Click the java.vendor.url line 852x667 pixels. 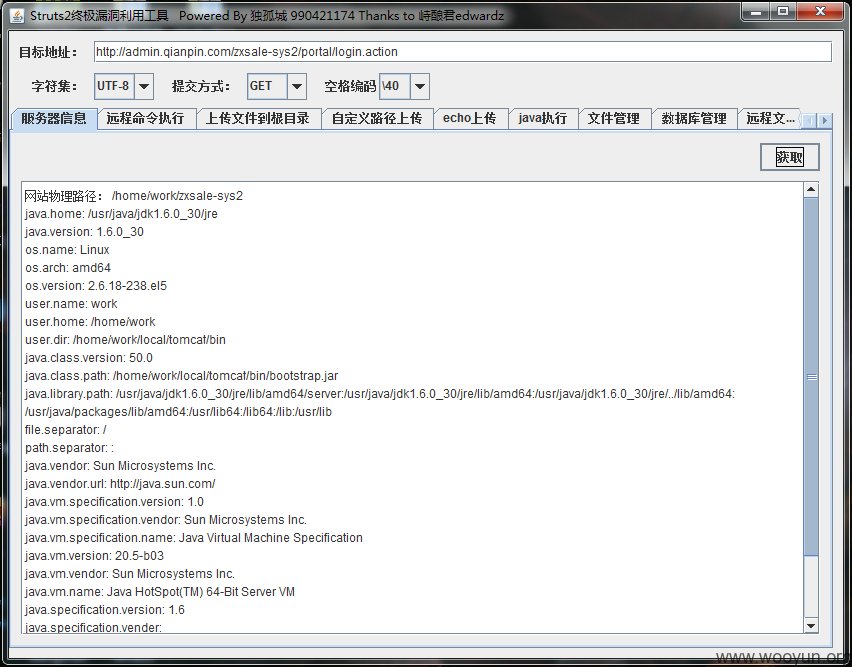click(120, 483)
